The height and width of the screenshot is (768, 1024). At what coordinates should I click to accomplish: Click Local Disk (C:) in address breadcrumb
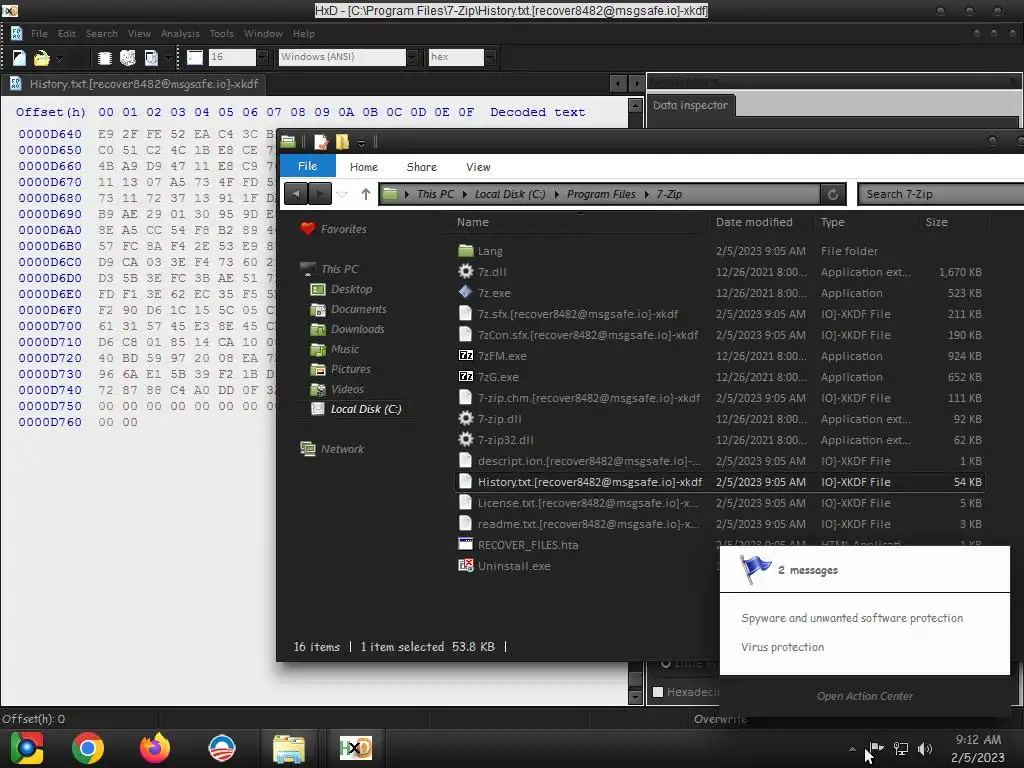pos(510,194)
